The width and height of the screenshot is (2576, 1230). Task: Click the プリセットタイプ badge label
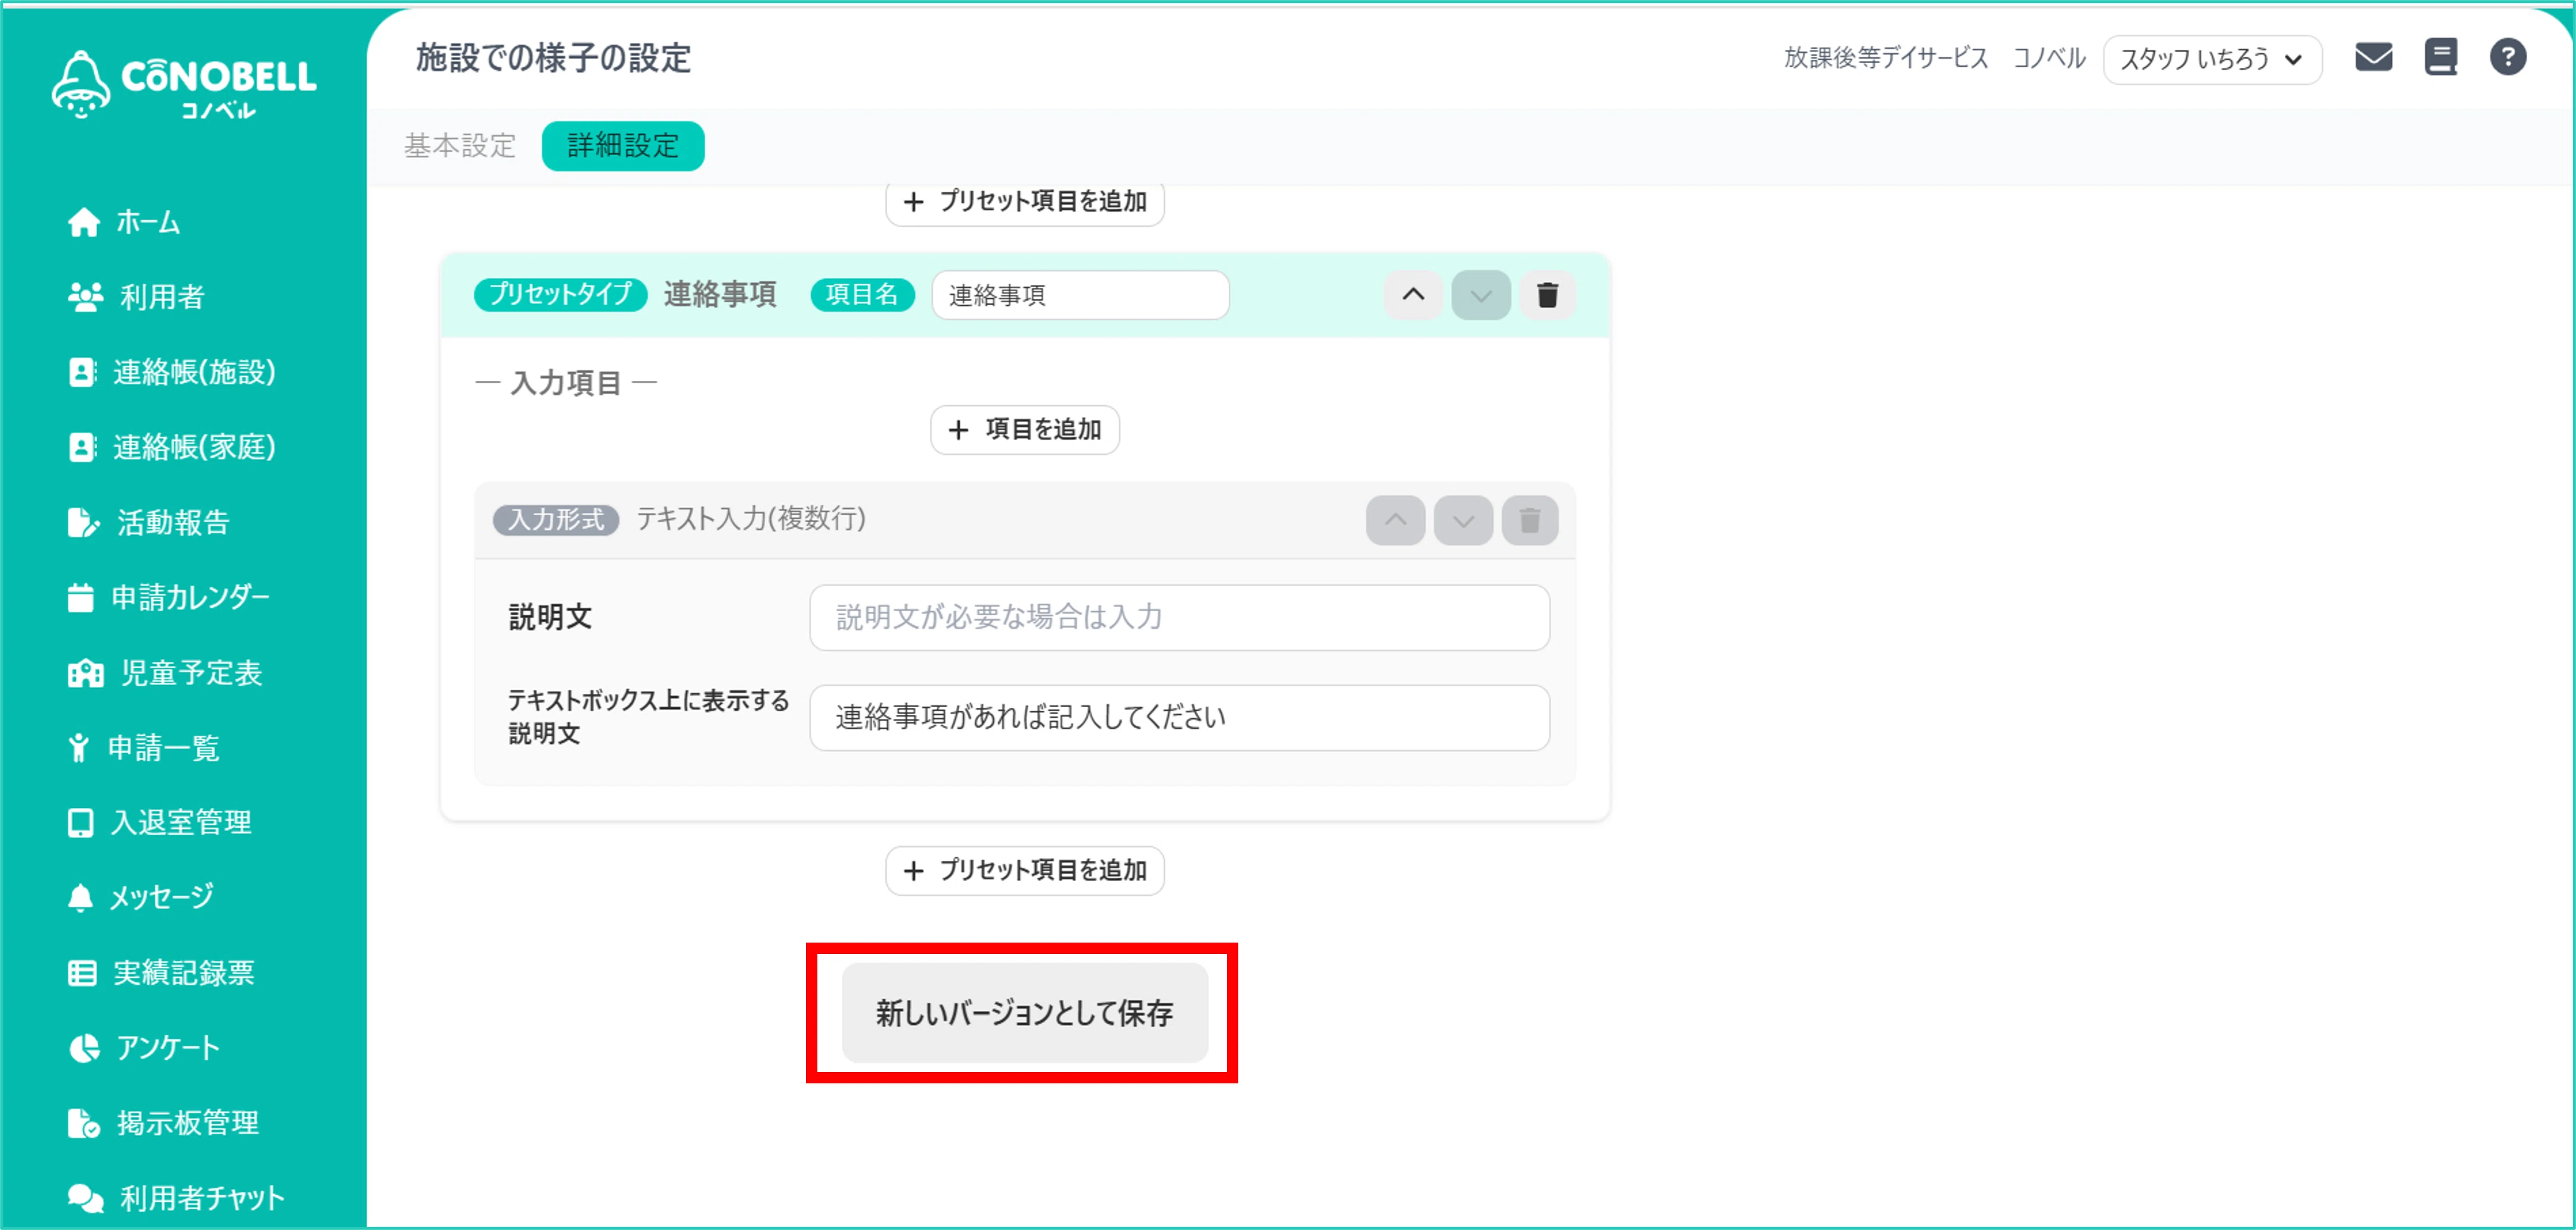pyautogui.click(x=560, y=295)
